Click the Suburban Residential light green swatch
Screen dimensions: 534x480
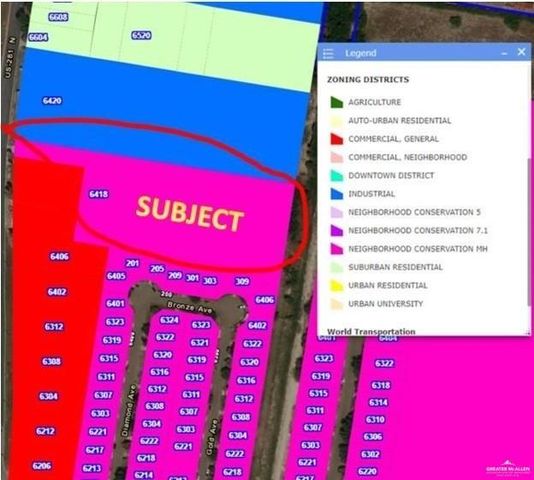click(x=336, y=267)
